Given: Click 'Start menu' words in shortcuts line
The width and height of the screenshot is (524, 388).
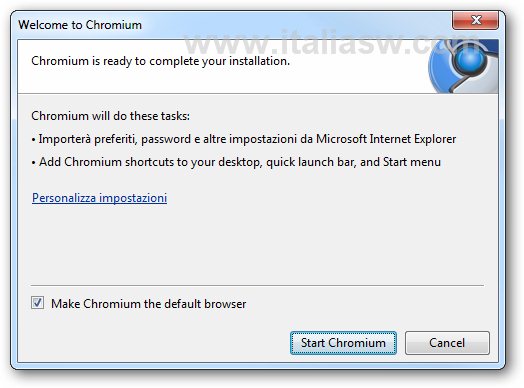Looking at the screenshot, I should 412,162.
